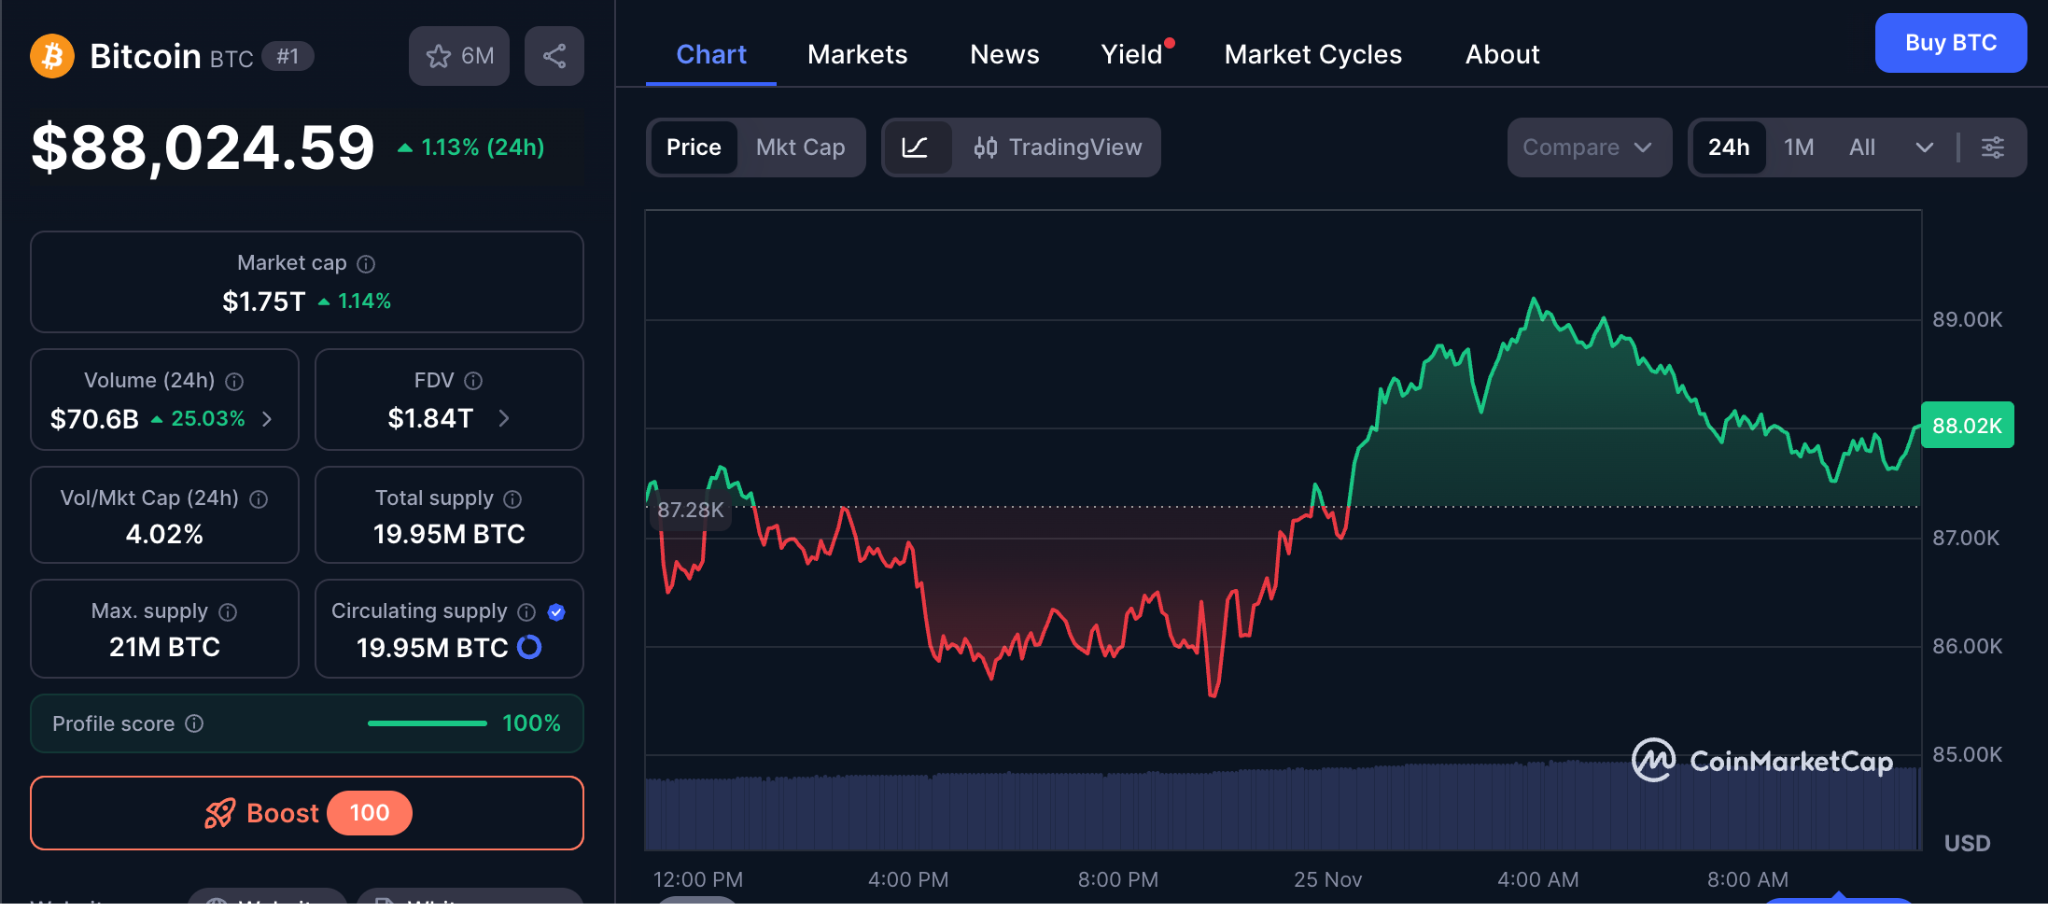Viewport: 2048px width, 904px height.
Task: Click the Boost button
Action: click(307, 813)
